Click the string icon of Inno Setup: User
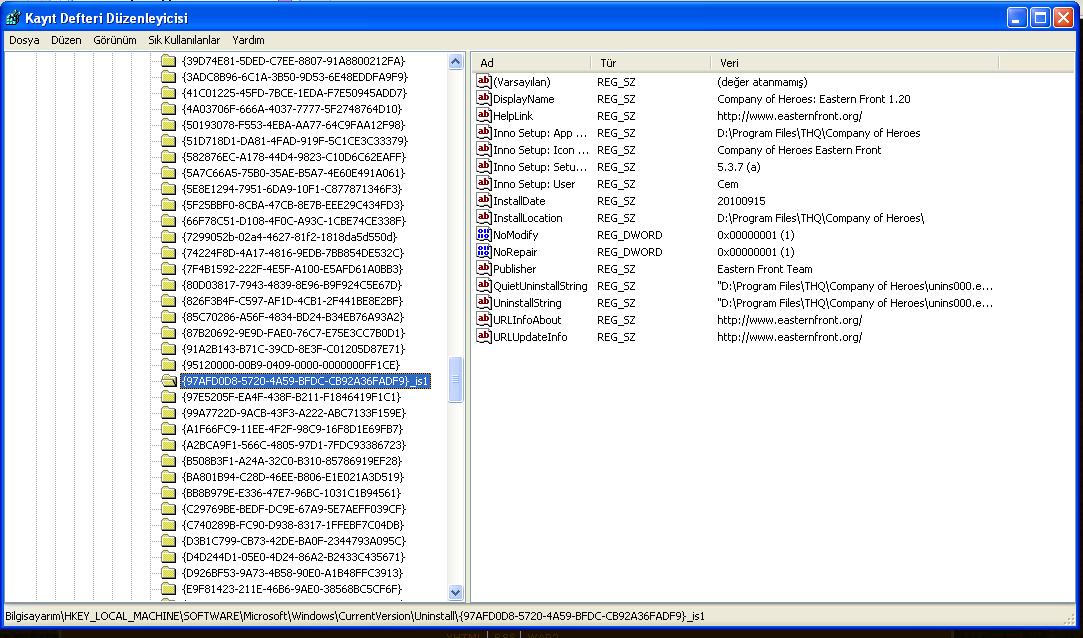Viewport: 1083px width, 638px height. click(x=483, y=184)
